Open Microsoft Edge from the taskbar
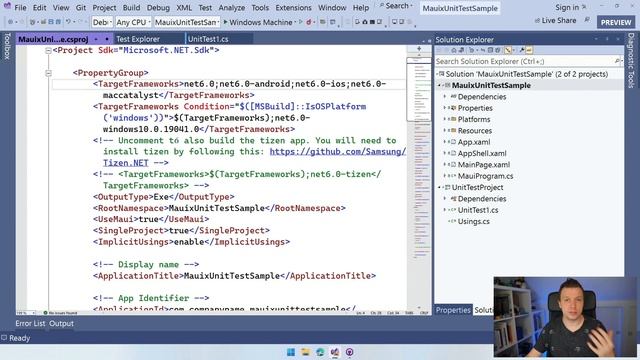Image resolution: width=640 pixels, height=360 pixels. pos(320,352)
